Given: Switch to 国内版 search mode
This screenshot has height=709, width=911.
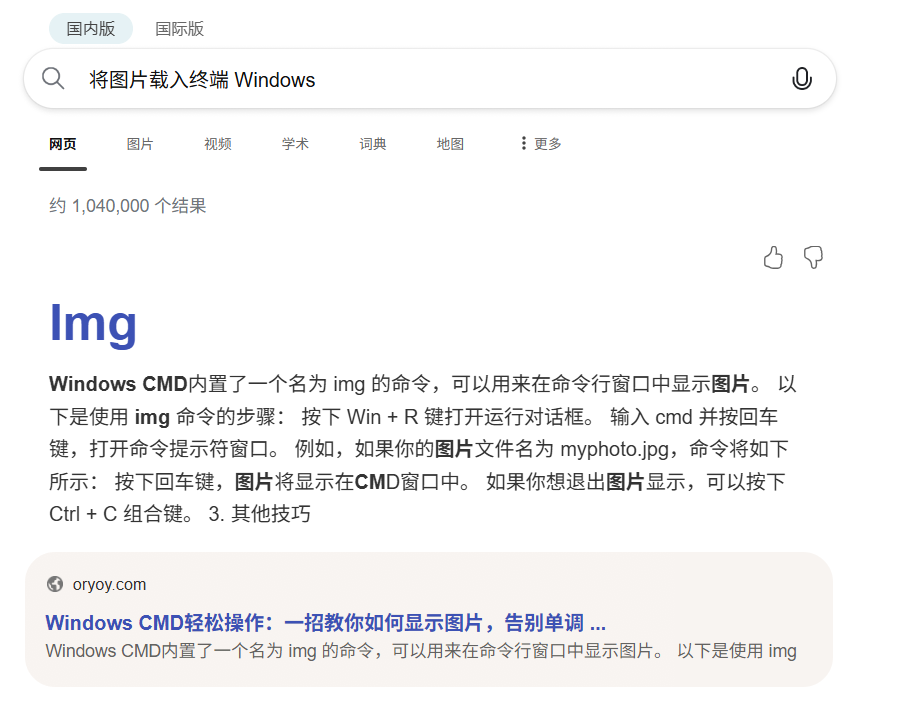Looking at the screenshot, I should click(x=91, y=29).
